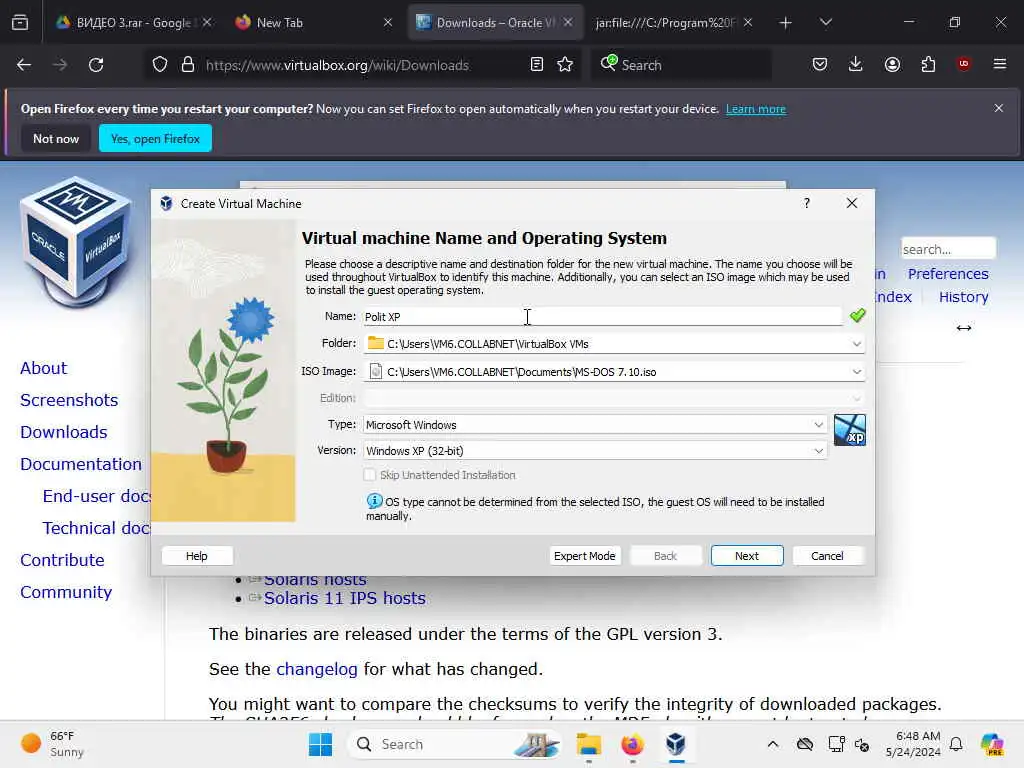1024x768 pixels.
Task: Click the uBlock Origin extension icon
Action: tap(963, 64)
